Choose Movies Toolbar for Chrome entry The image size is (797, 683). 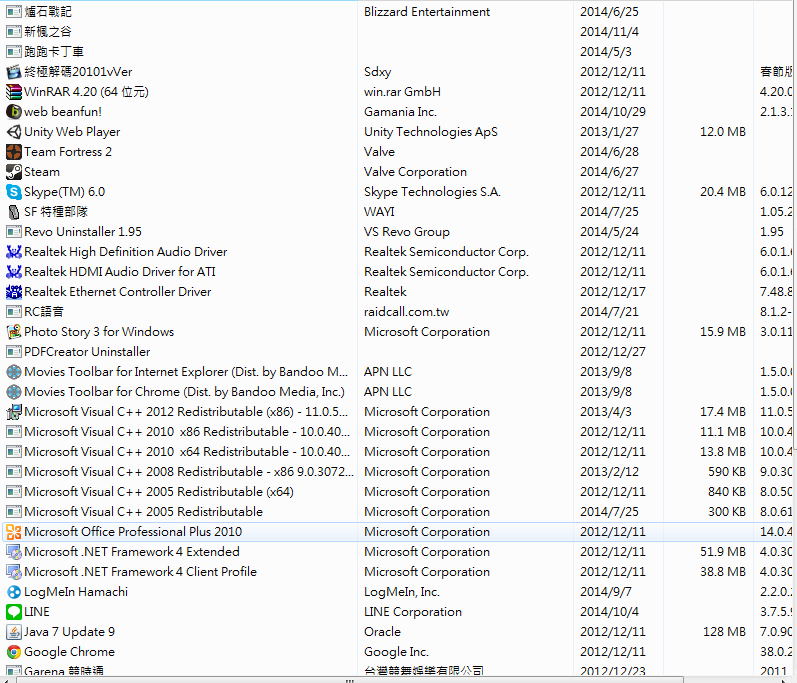click(184, 392)
